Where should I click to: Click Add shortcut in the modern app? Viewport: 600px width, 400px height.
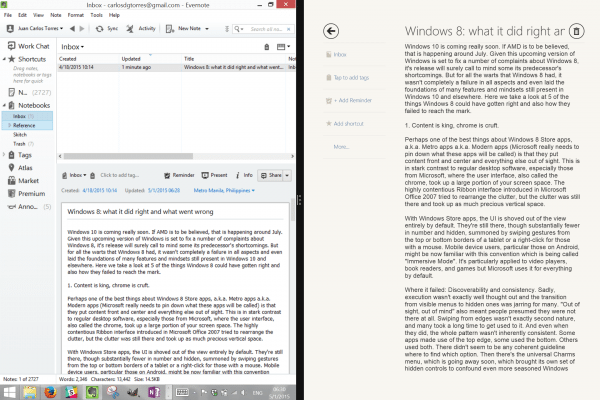click(345, 124)
